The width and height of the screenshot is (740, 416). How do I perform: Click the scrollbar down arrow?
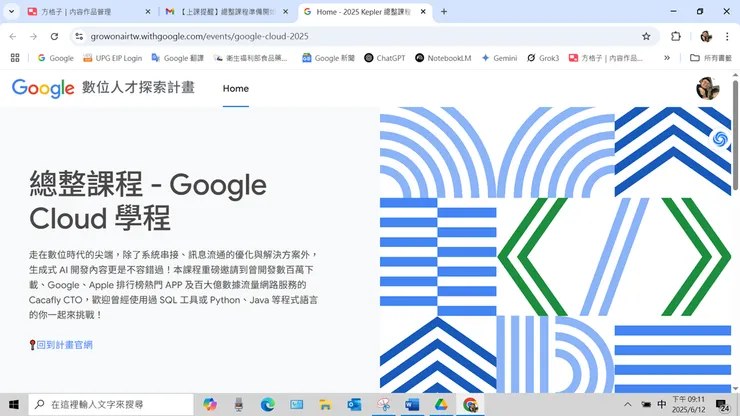735,388
